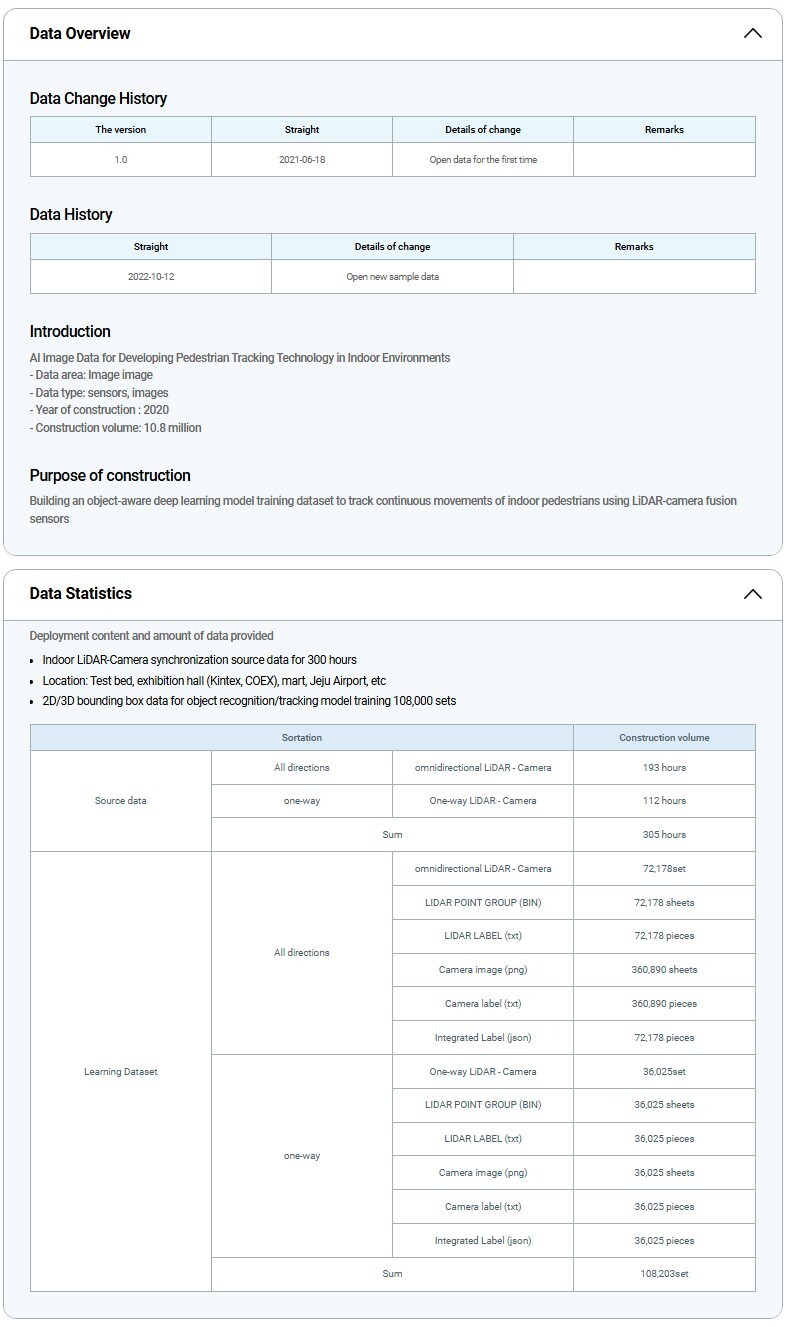
Task: Select "Open data for the first time" cell
Action: point(482,159)
